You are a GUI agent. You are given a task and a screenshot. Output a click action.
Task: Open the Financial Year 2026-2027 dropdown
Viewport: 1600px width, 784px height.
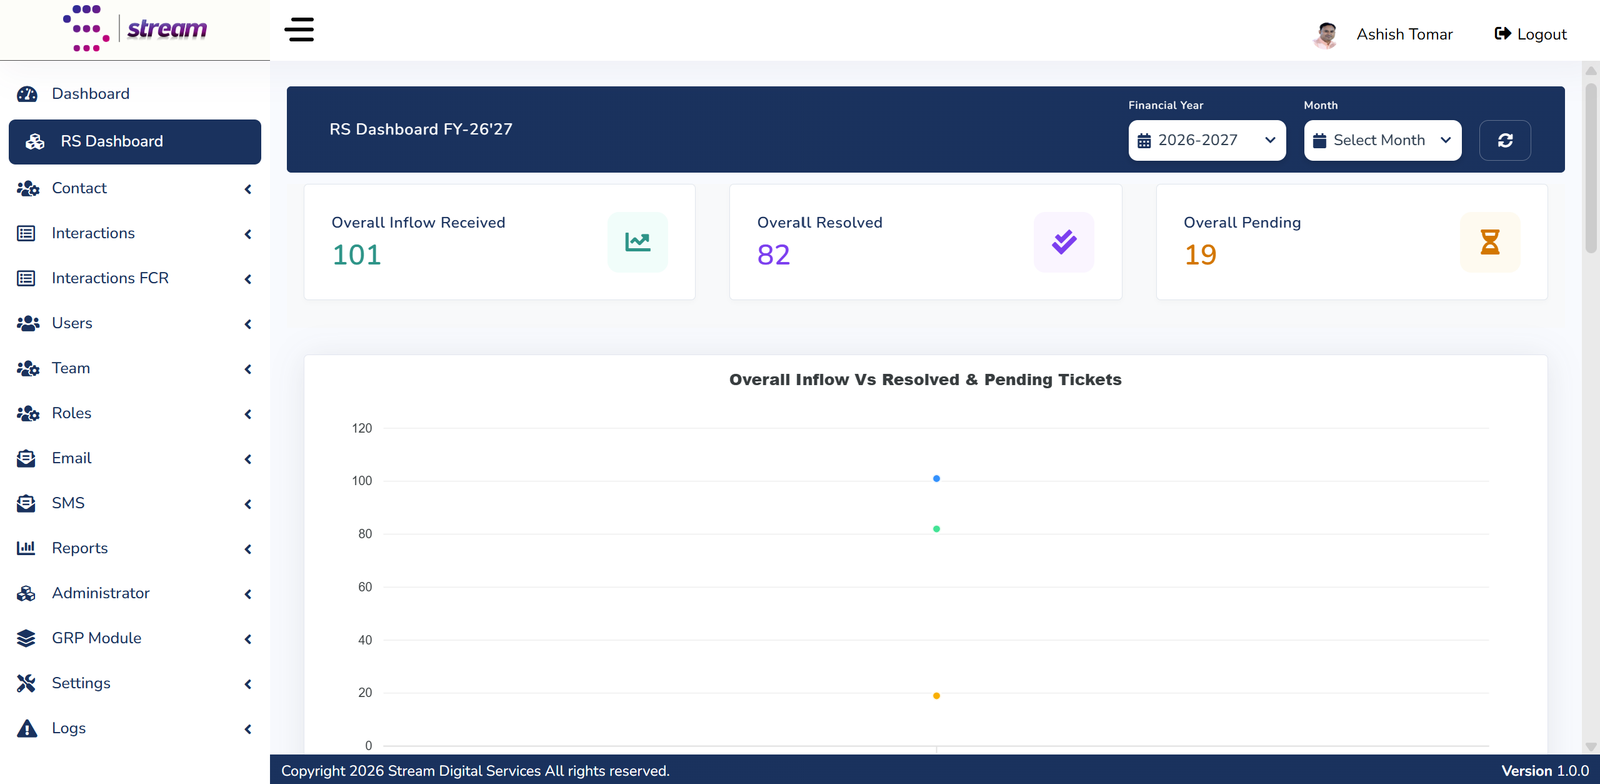1207,140
